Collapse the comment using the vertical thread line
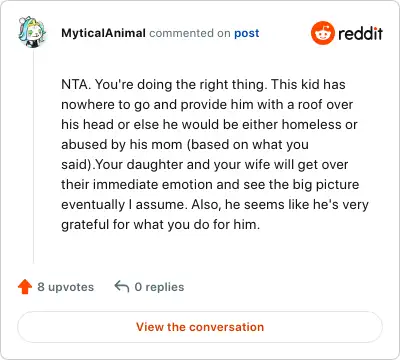The image size is (400, 360). pos(33,157)
